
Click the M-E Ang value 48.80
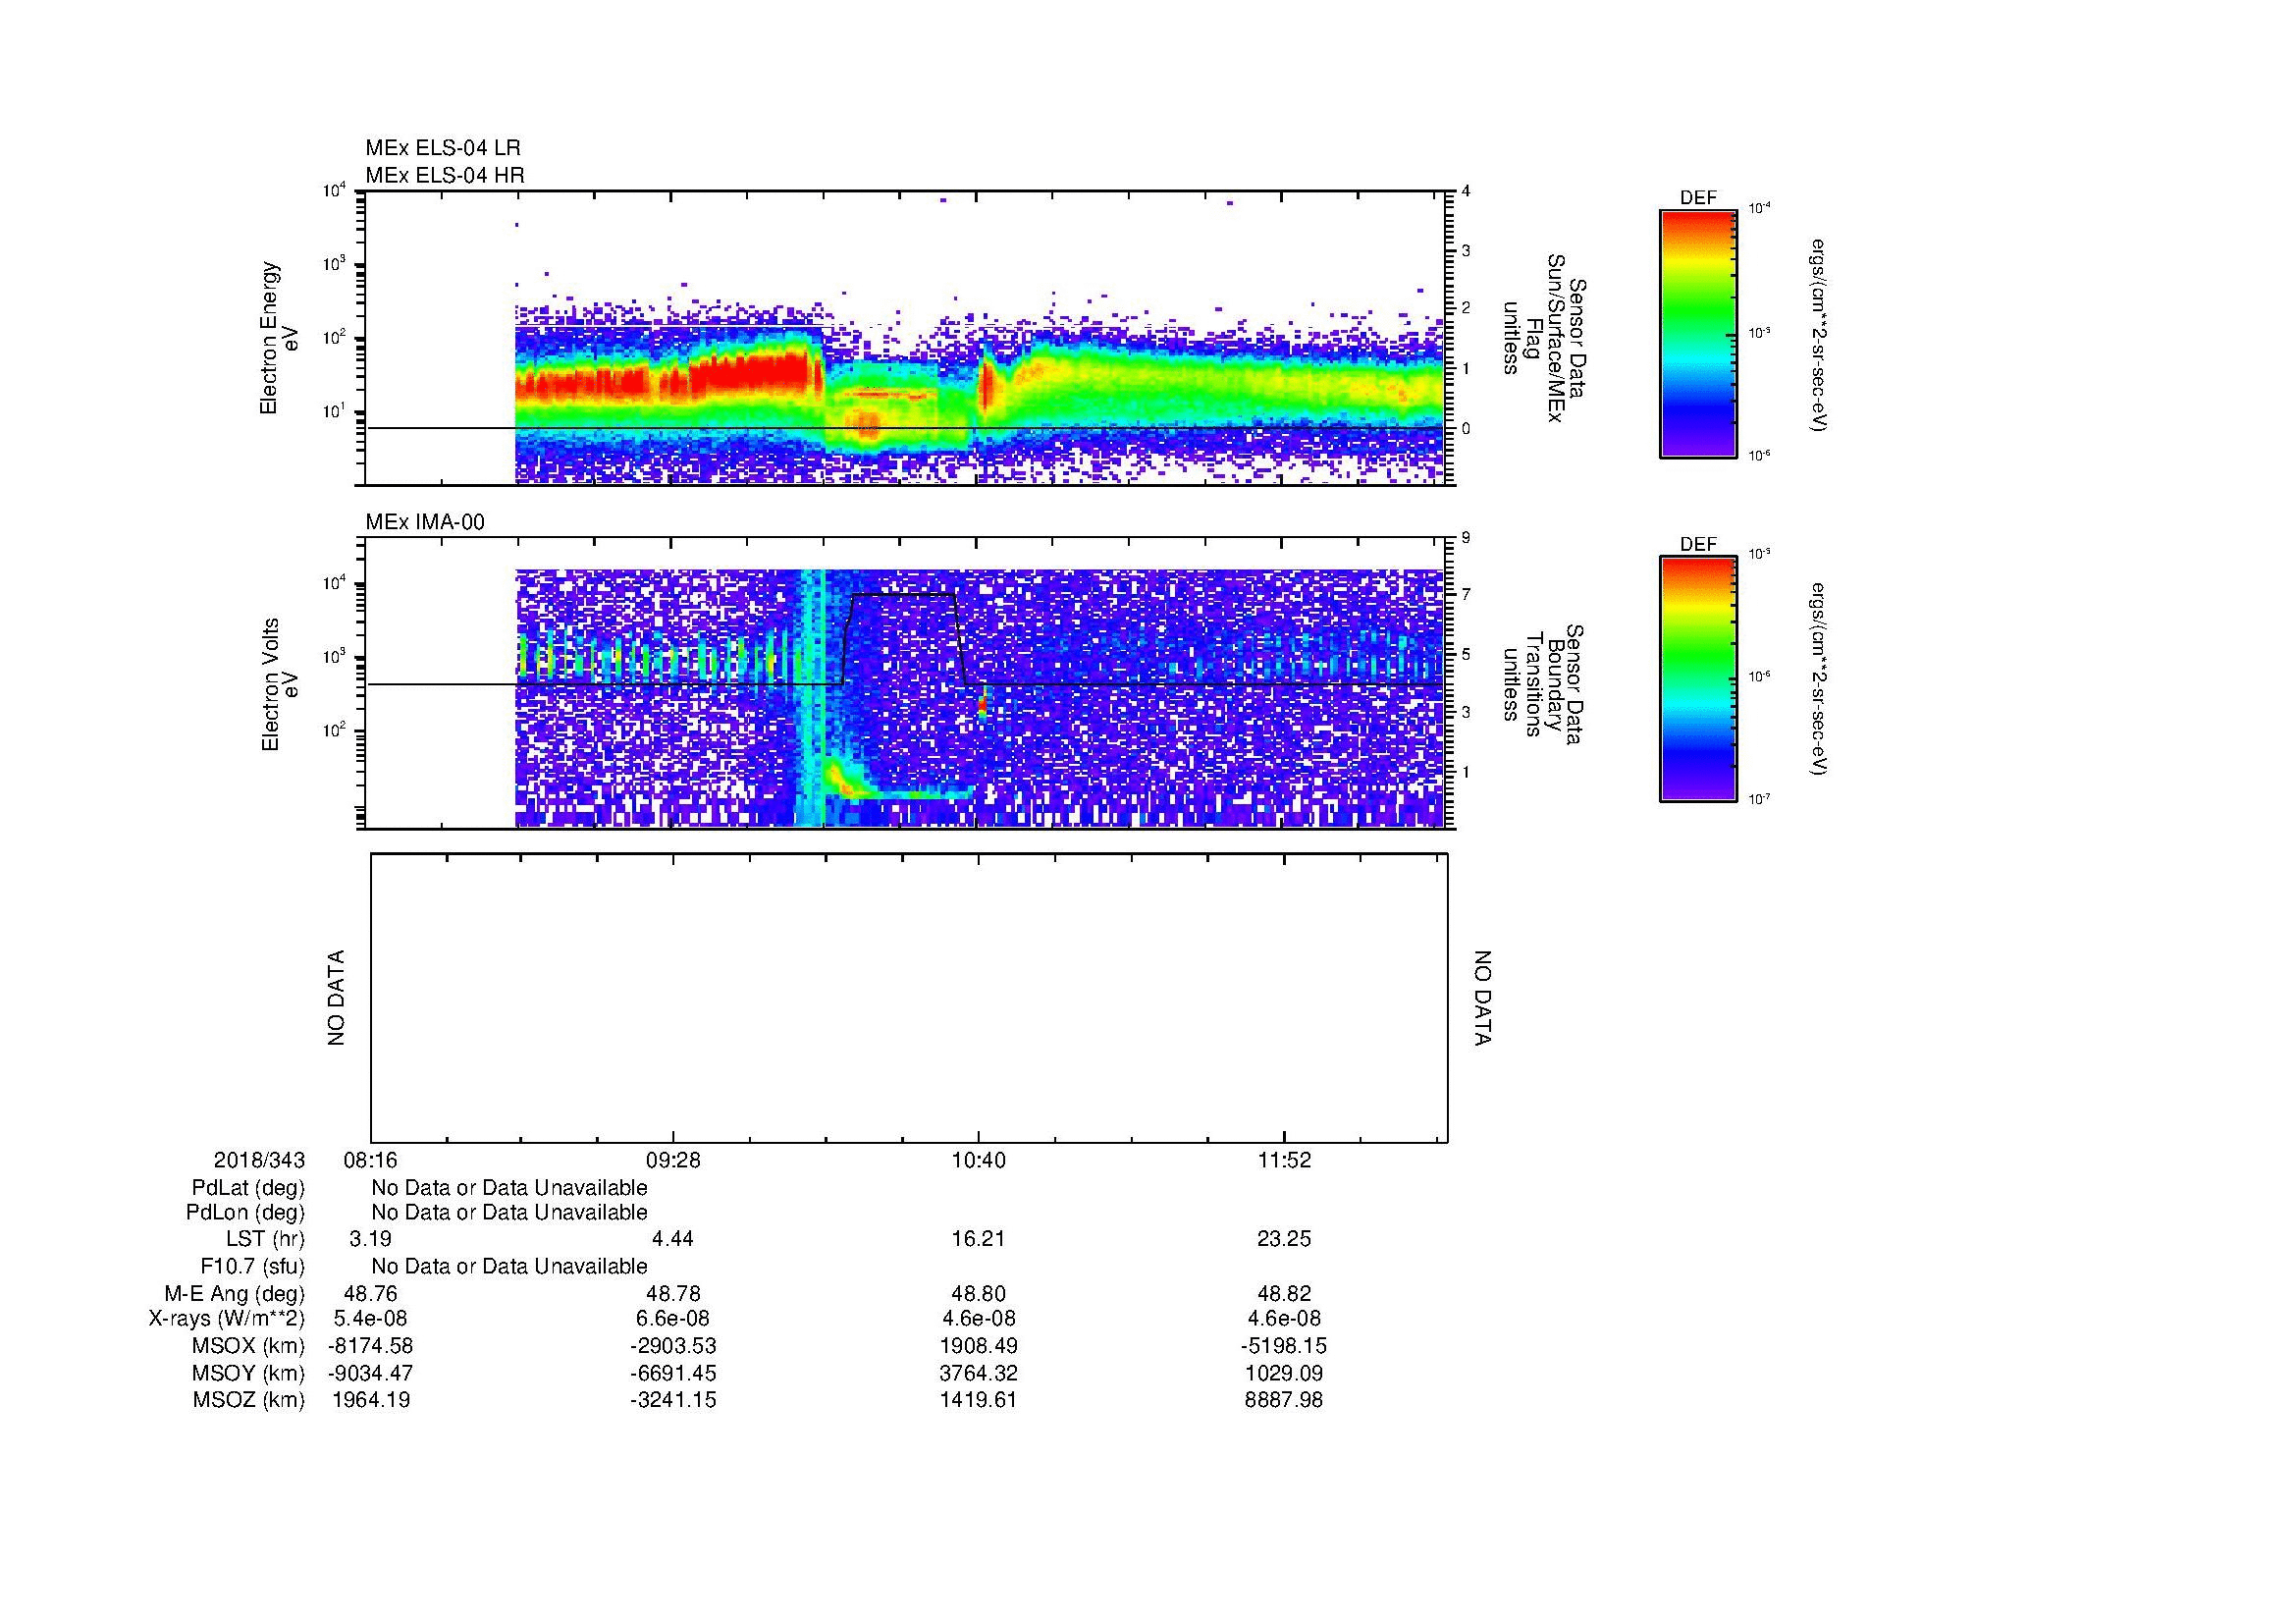coord(979,1294)
